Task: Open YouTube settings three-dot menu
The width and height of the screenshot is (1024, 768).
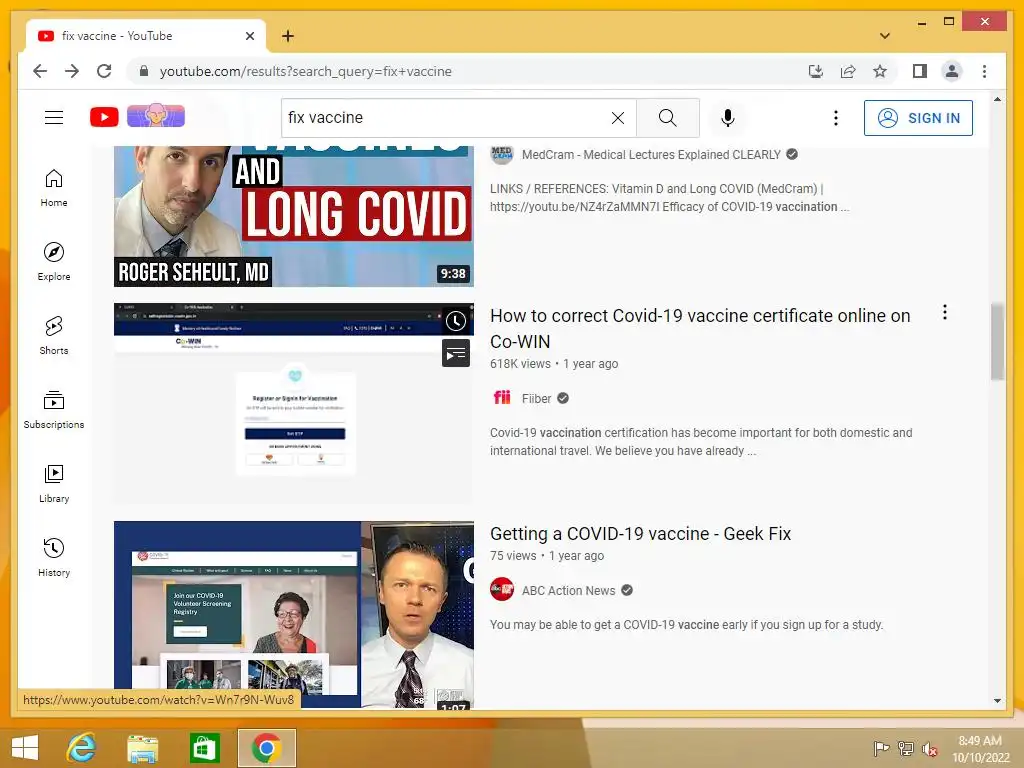Action: [x=835, y=118]
